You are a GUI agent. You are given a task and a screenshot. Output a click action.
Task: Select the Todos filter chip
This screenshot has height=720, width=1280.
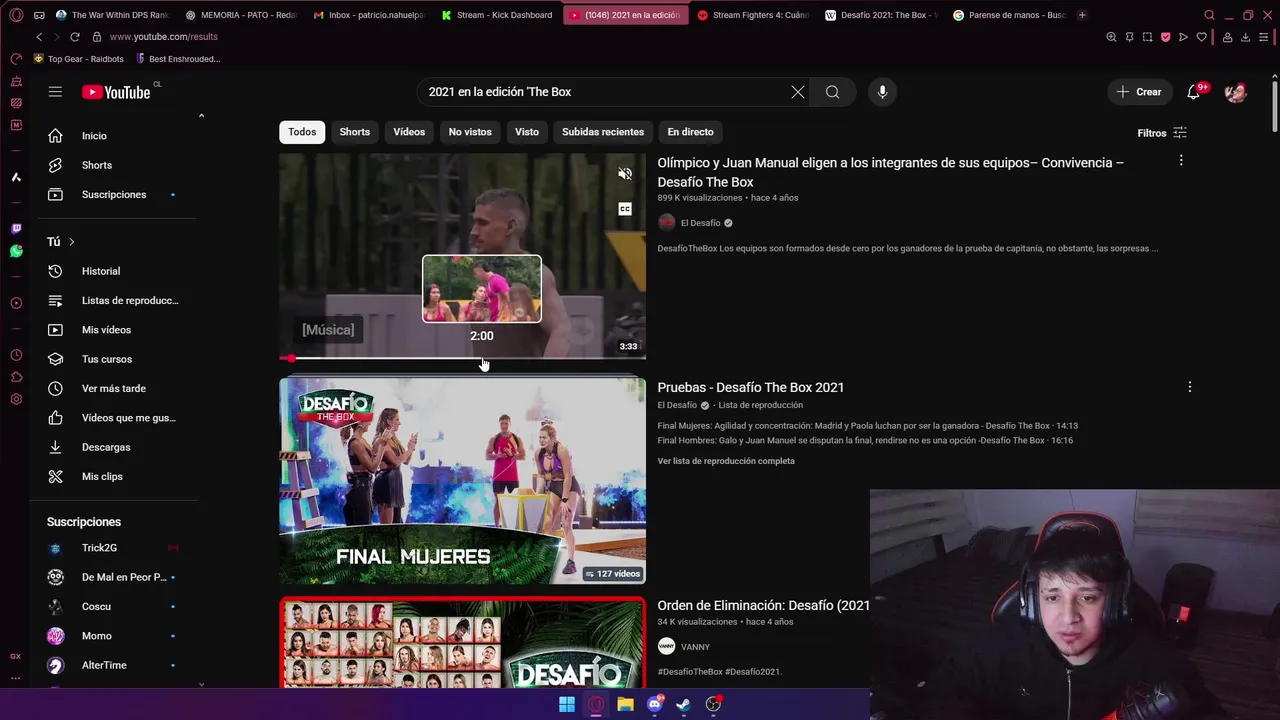coord(302,132)
